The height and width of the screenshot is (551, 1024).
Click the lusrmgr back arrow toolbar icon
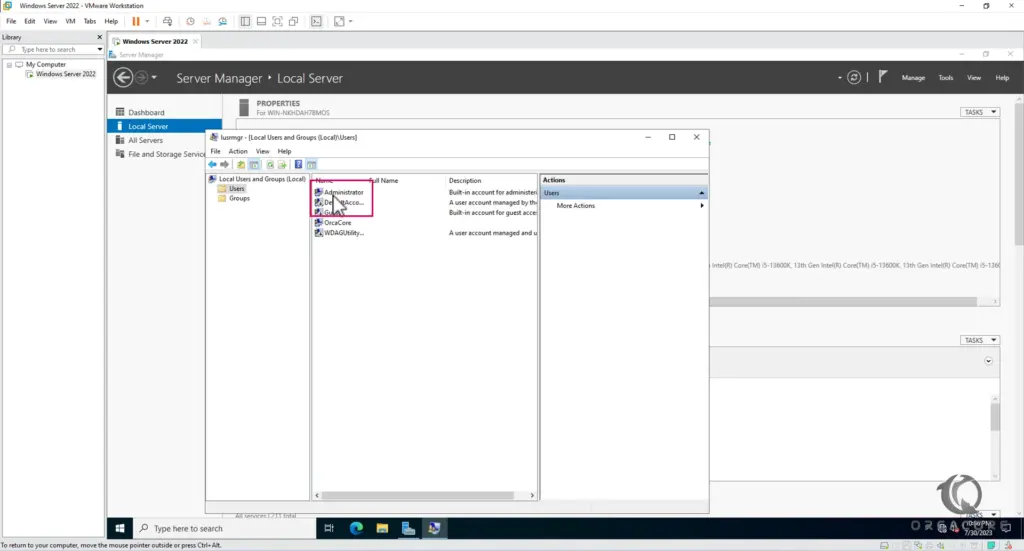click(212, 165)
